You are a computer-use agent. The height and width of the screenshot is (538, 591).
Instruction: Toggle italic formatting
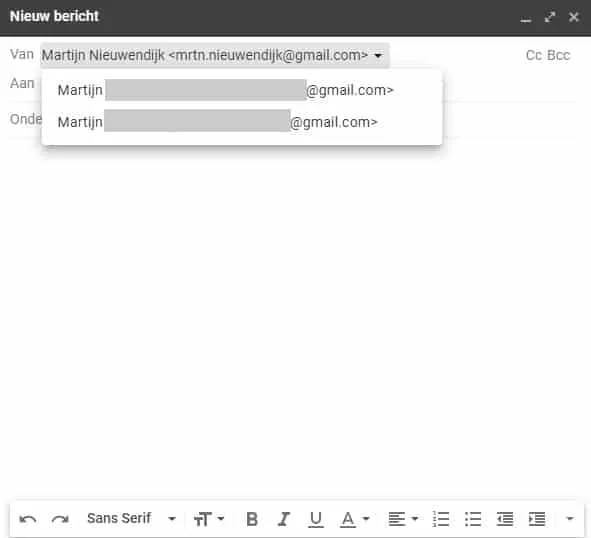(x=284, y=519)
